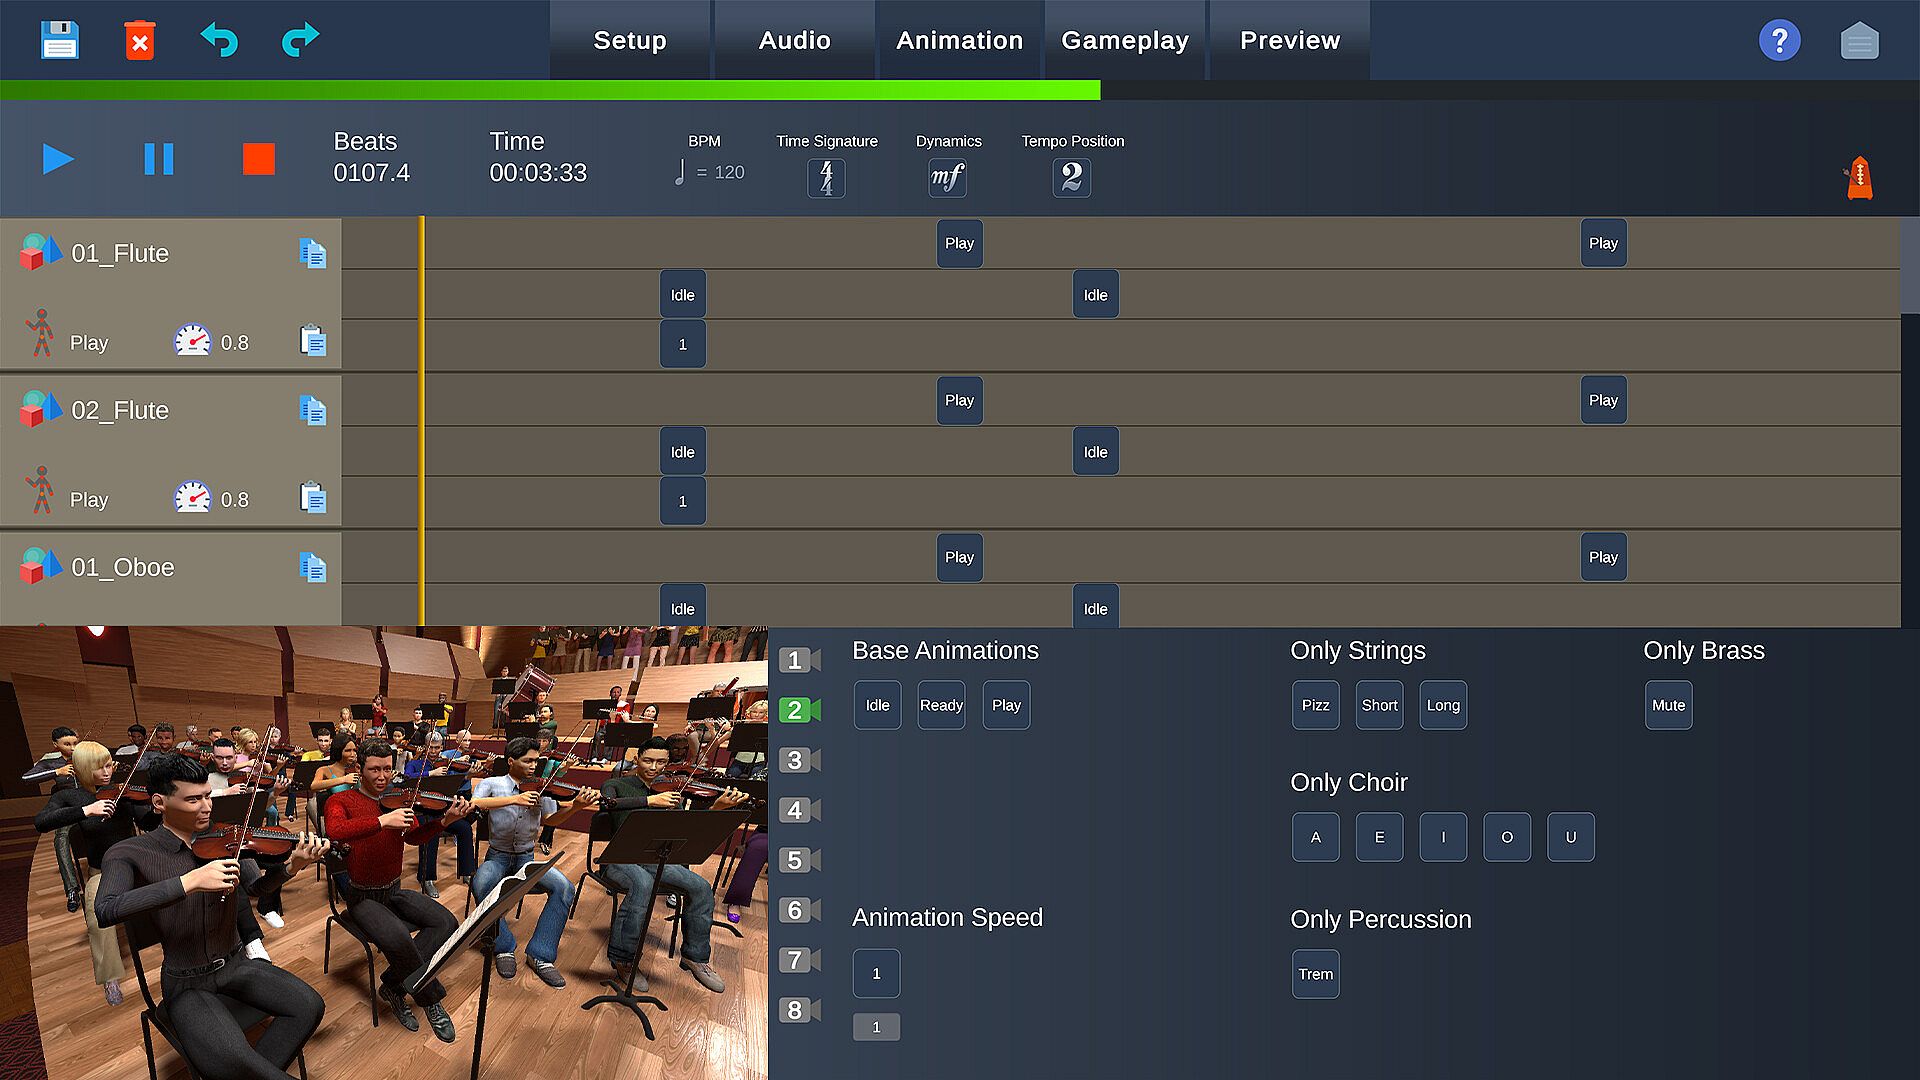This screenshot has height=1080, width=1920.
Task: Open the Tempo Position selector
Action: pyautogui.click(x=1071, y=178)
